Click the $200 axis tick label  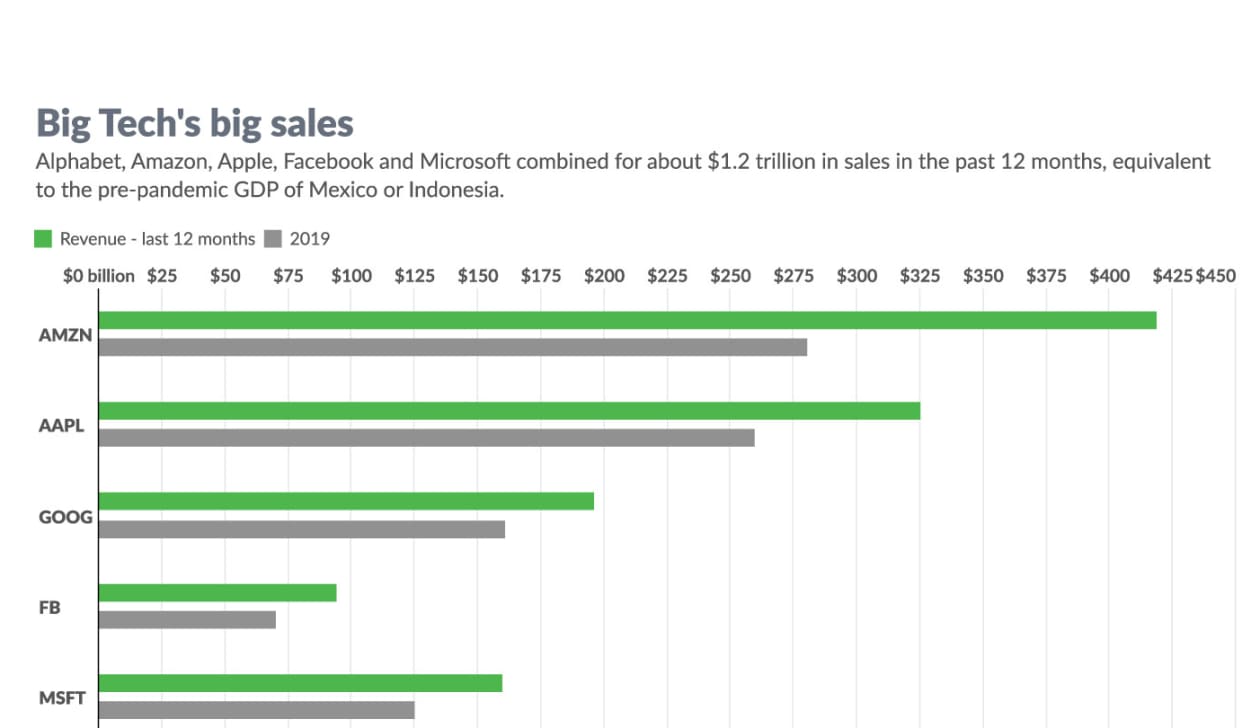click(x=604, y=276)
